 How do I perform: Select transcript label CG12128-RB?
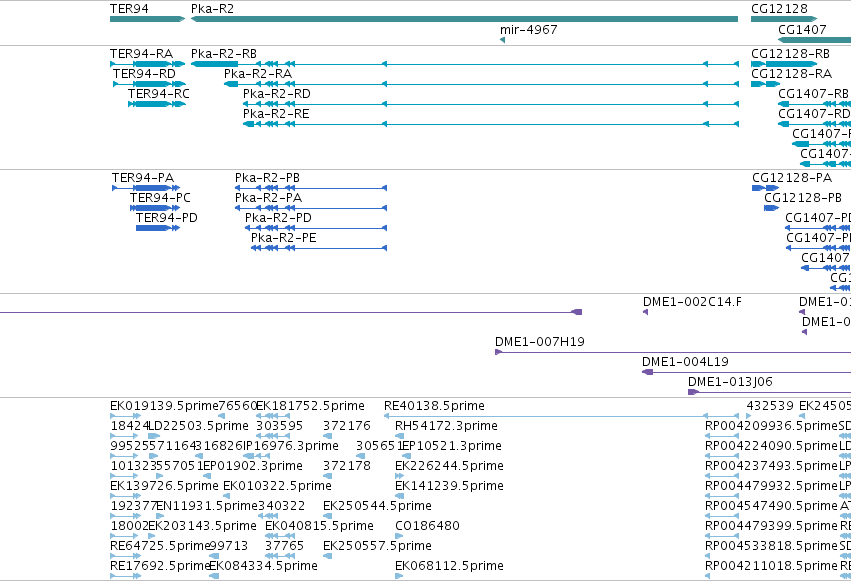pyautogui.click(x=790, y=54)
